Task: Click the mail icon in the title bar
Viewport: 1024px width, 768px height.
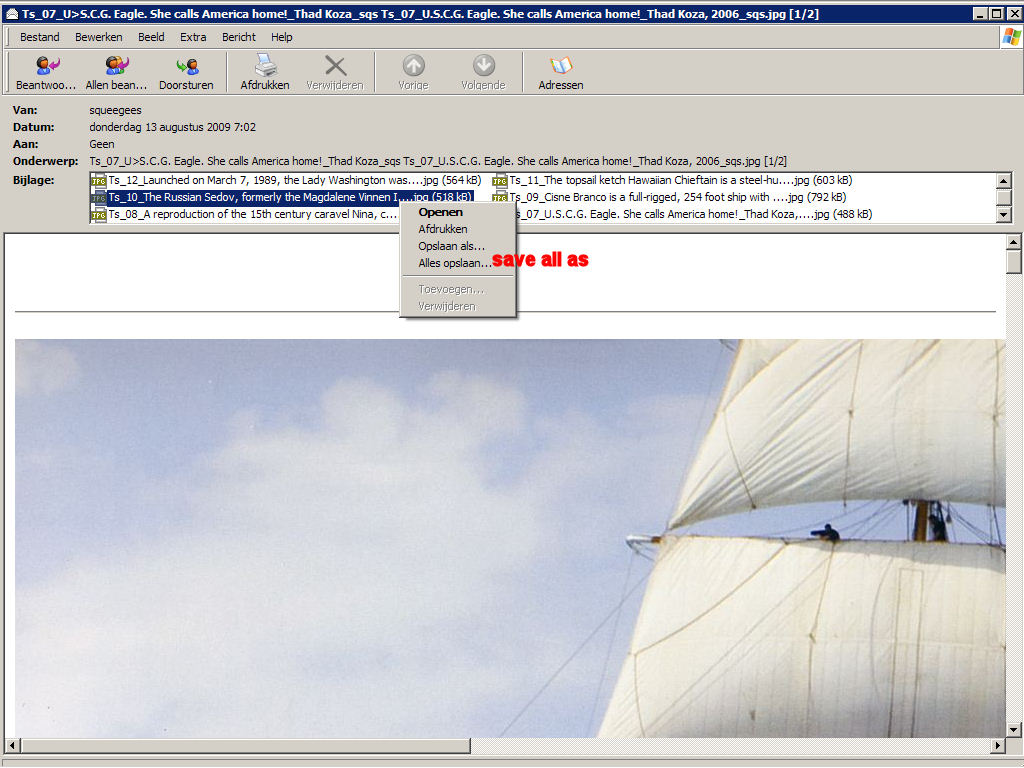Action: click(x=11, y=14)
